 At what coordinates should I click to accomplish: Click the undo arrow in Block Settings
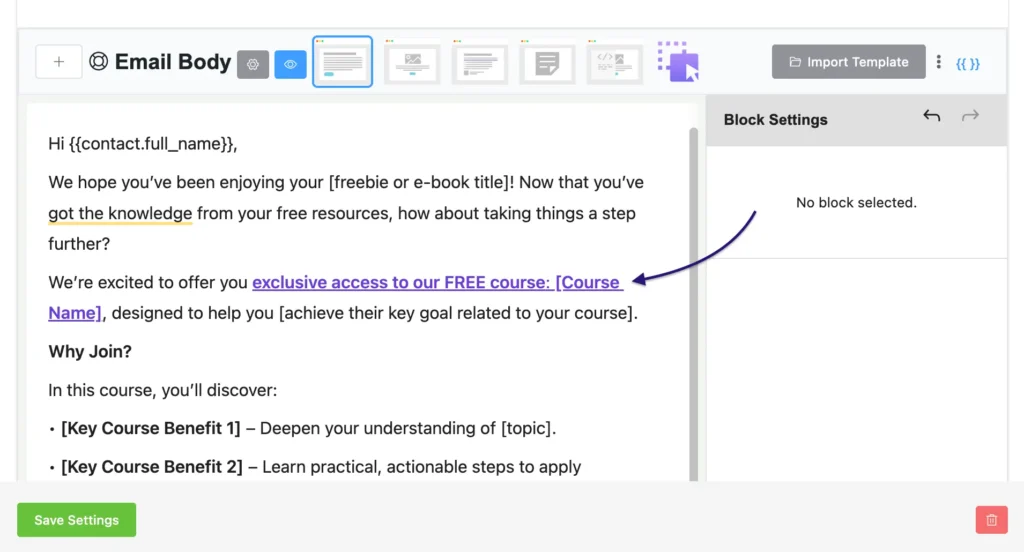pos(932,116)
